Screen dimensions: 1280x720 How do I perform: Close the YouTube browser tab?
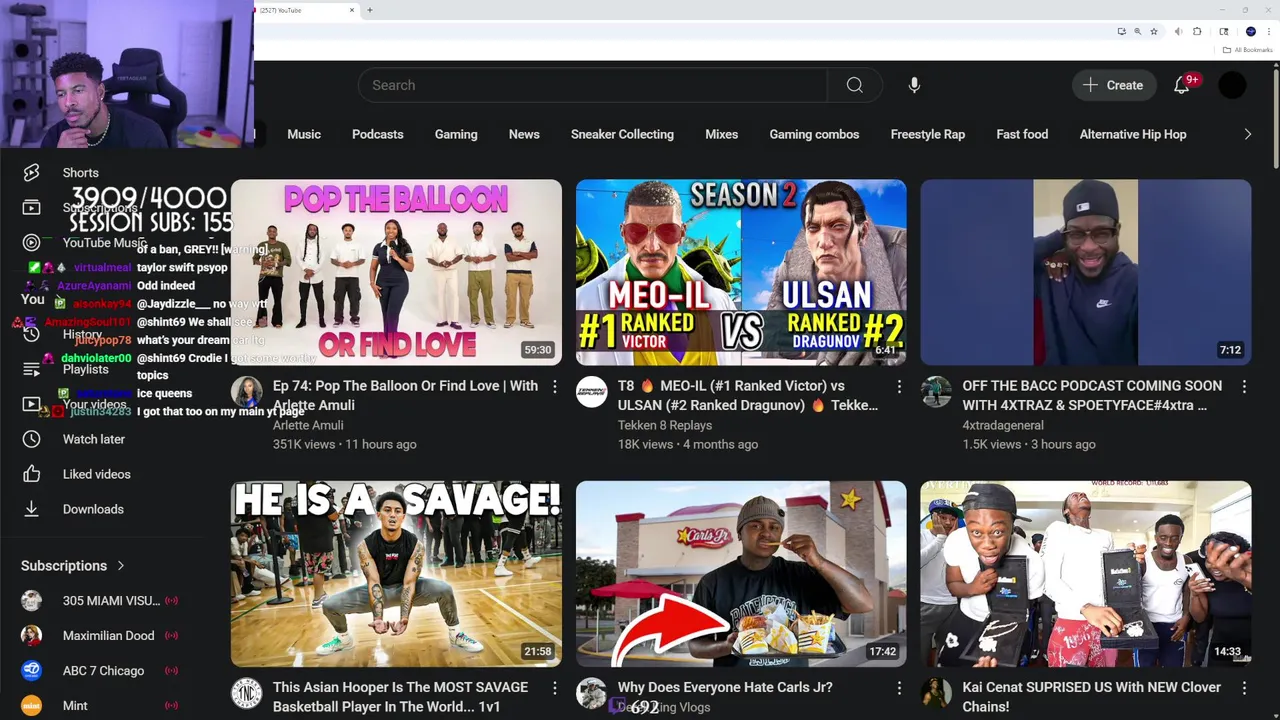[352, 10]
